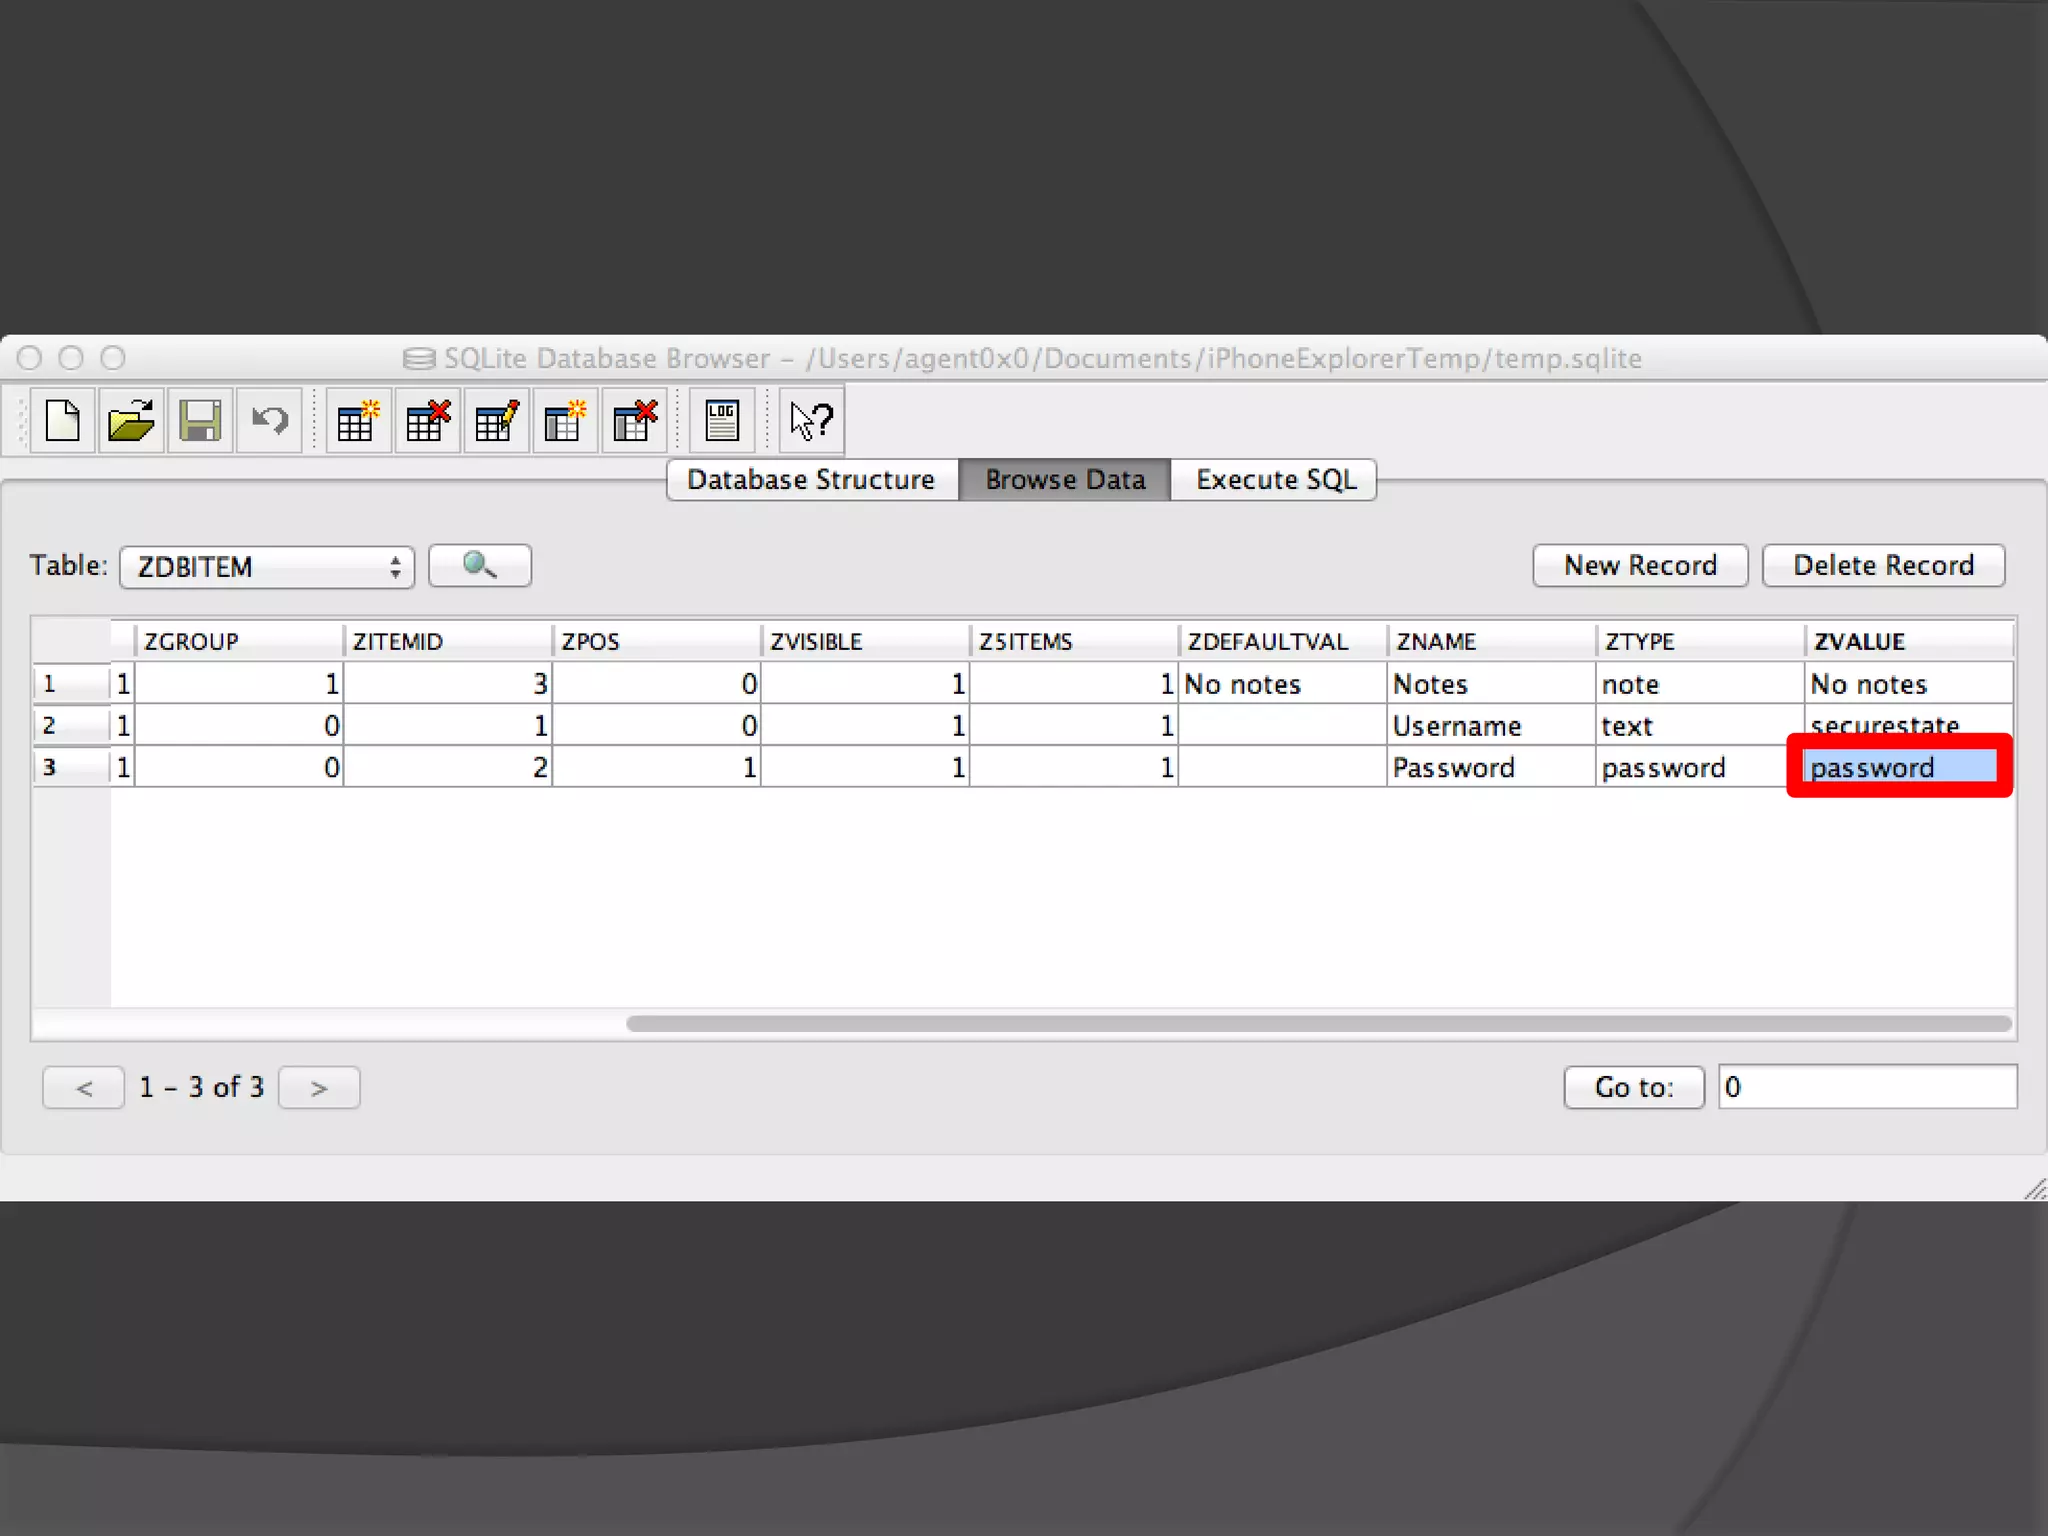
Task: Click the Open Database folder icon
Action: click(131, 421)
